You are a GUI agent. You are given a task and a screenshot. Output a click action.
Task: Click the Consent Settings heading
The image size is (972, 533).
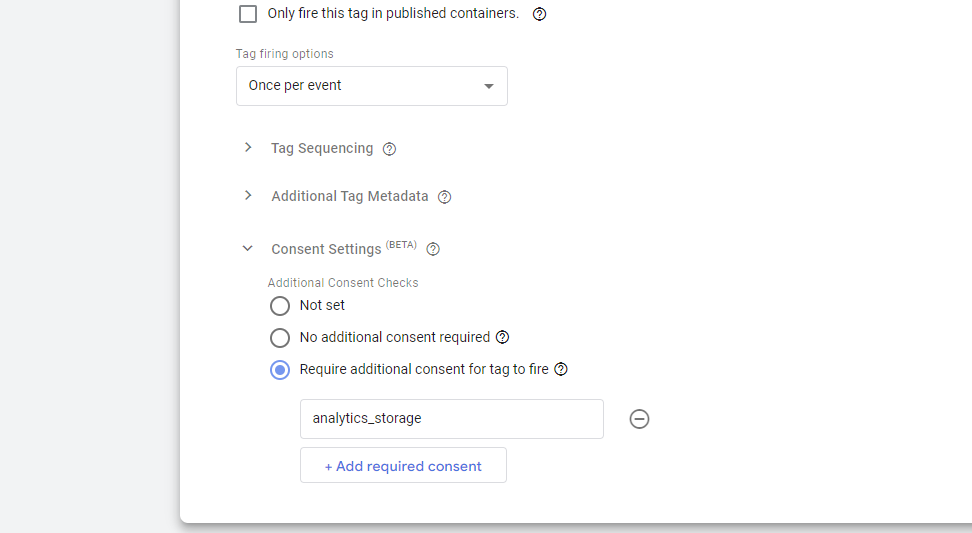click(326, 249)
